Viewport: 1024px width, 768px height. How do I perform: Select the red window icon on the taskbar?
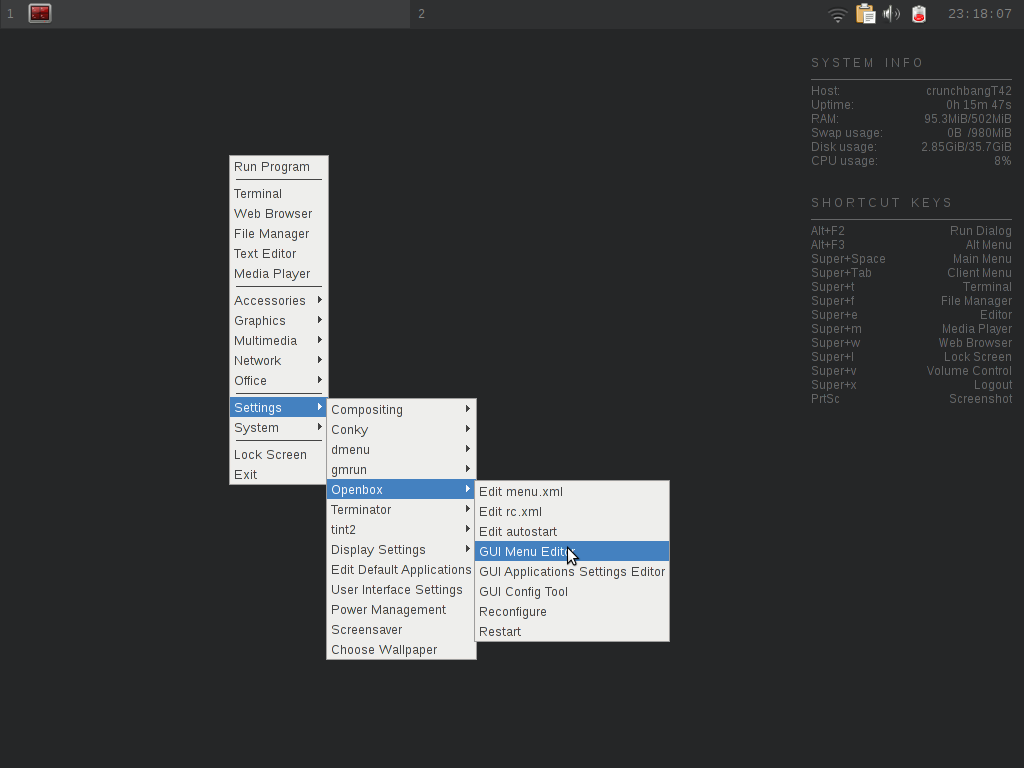pyautogui.click(x=38, y=13)
